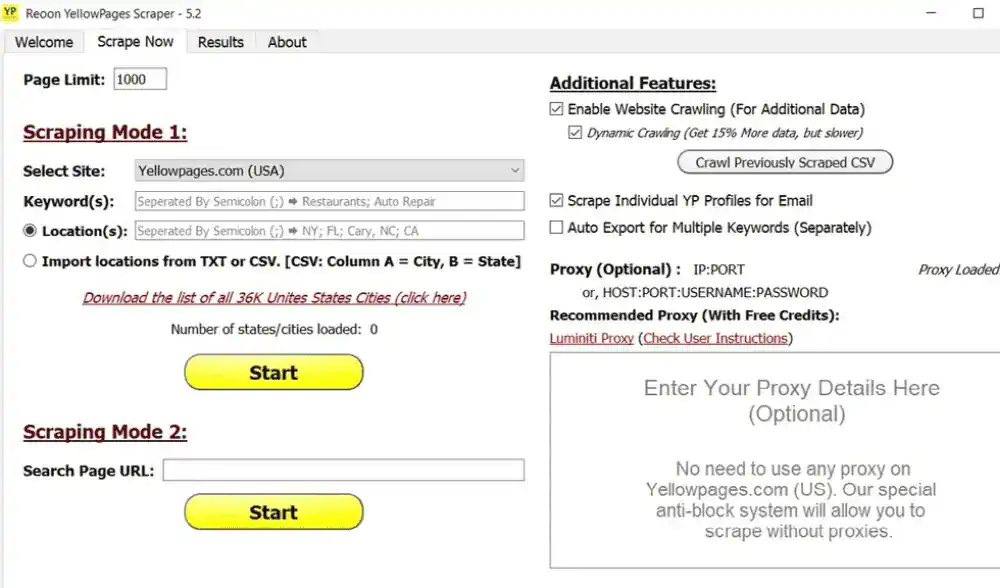Screen dimensions: 1000x588
Task: Click Start button under Scraping Mode 1
Action: pos(274,372)
